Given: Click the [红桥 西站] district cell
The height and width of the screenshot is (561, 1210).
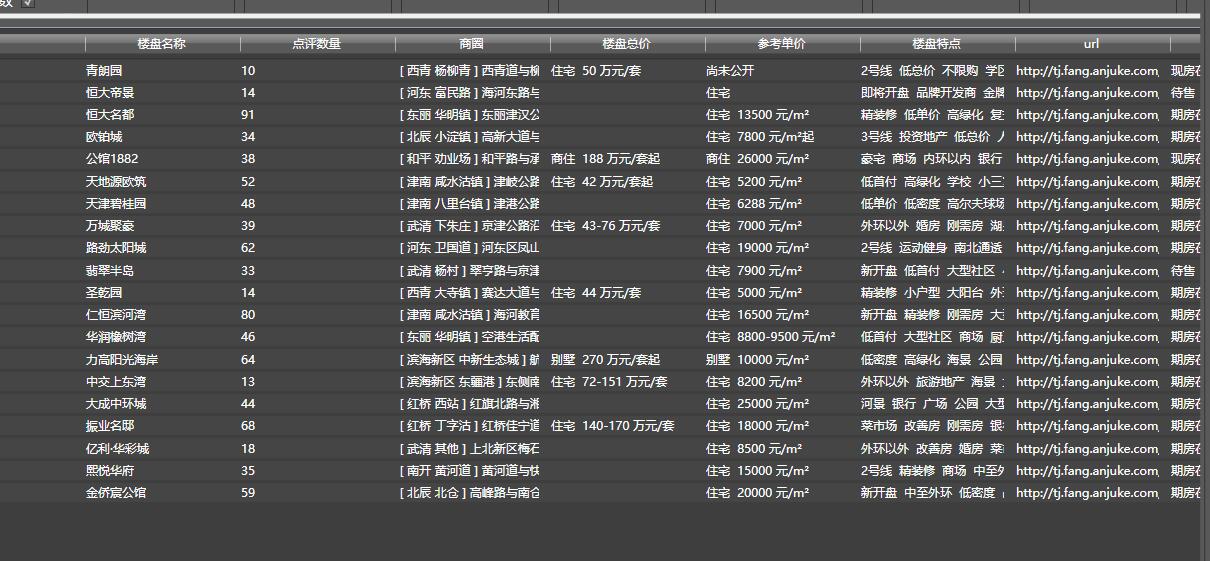Looking at the screenshot, I should 469,404.
